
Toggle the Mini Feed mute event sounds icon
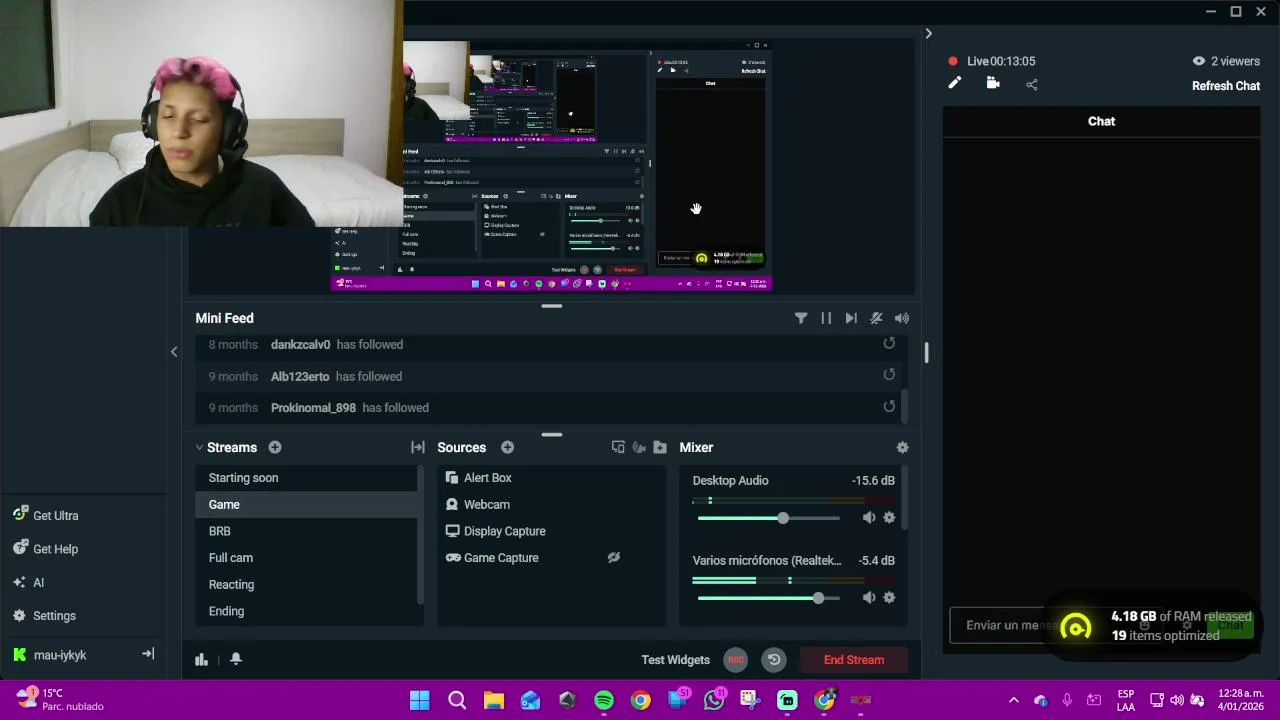coord(876,318)
